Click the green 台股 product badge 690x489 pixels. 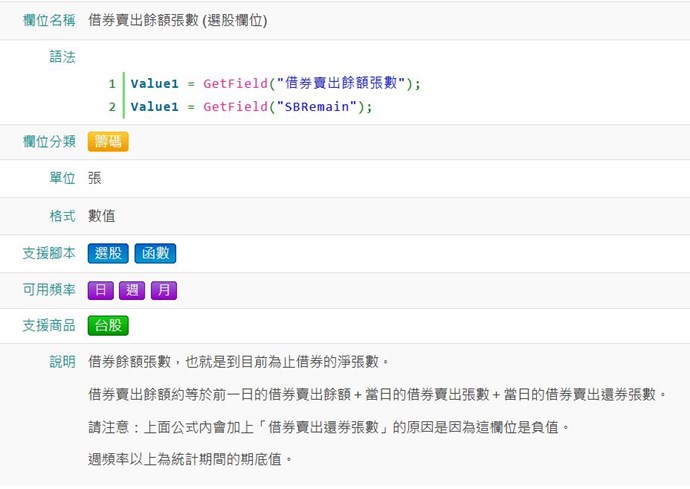[108, 326]
